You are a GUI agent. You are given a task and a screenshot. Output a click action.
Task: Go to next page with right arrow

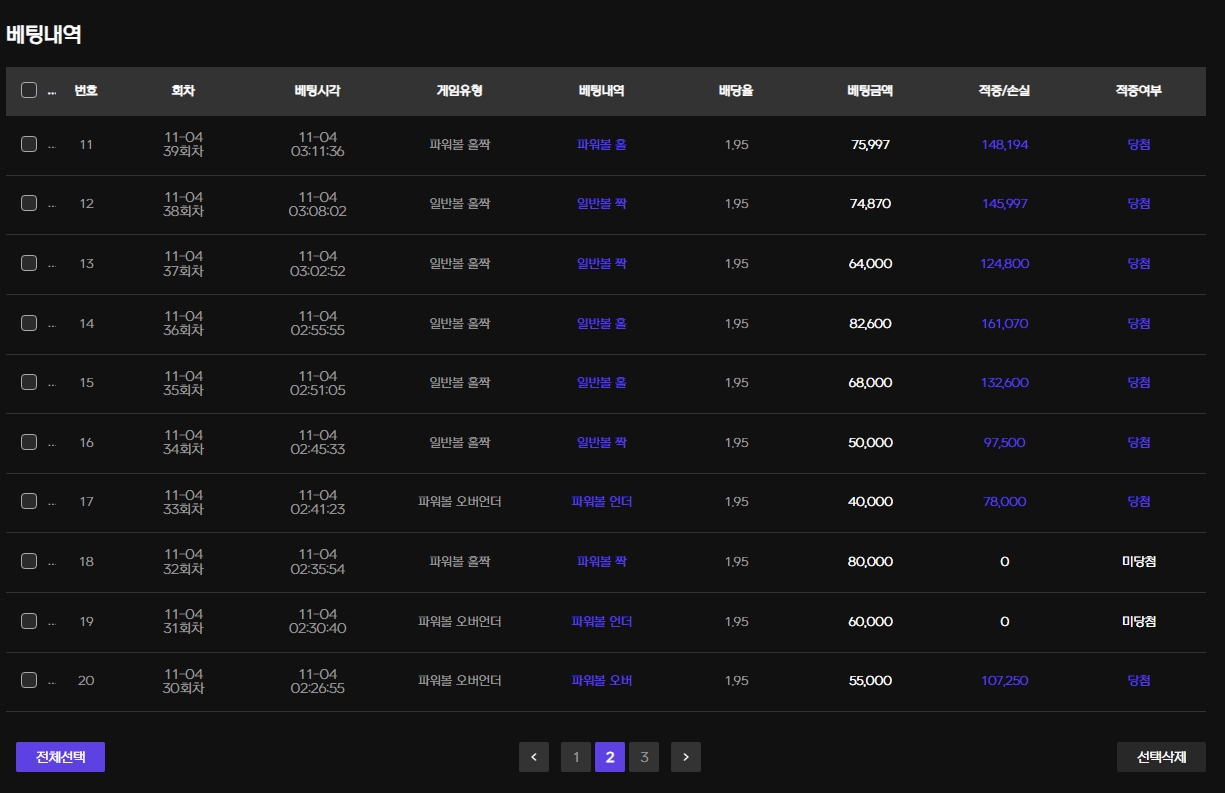[x=685, y=757]
